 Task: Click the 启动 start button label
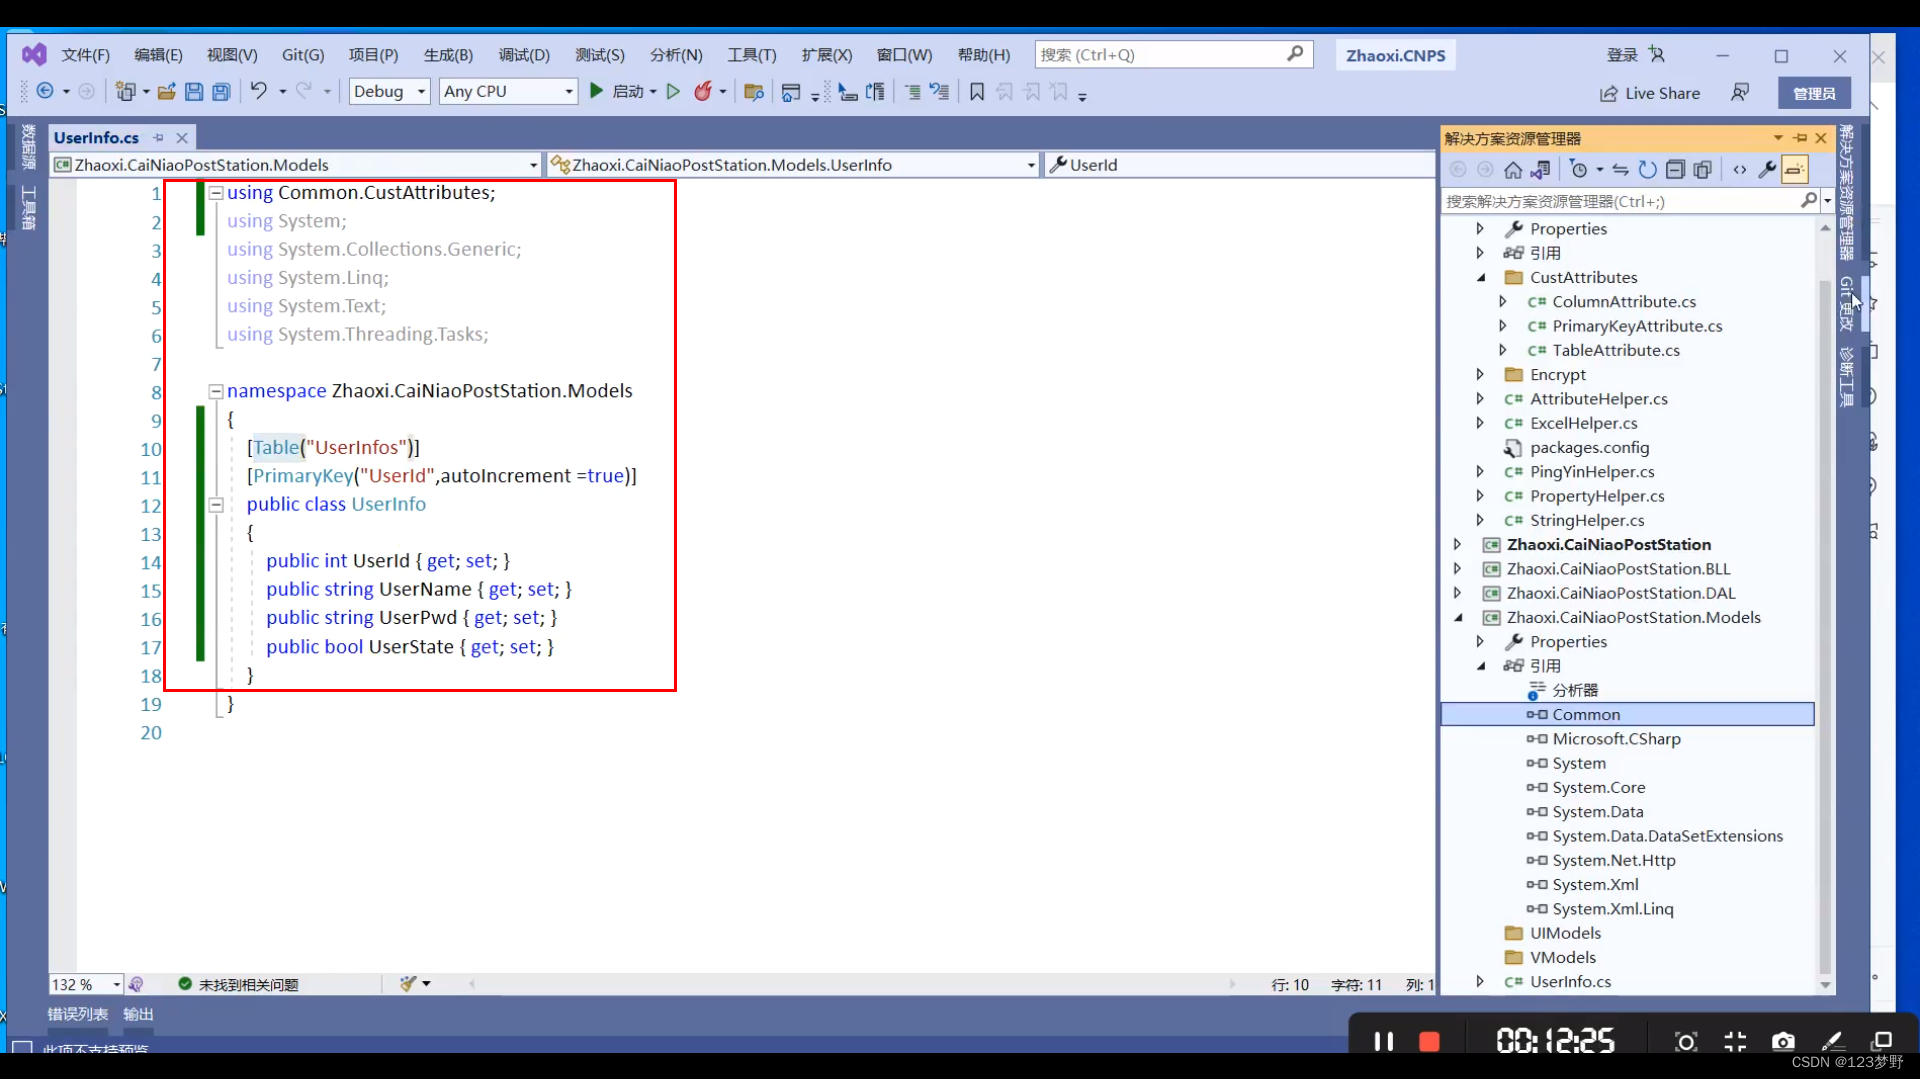628,91
